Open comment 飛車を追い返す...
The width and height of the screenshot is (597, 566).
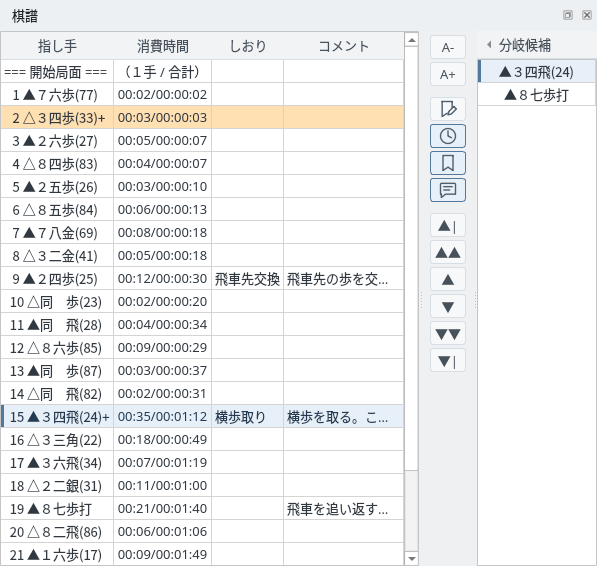pyautogui.click(x=343, y=509)
